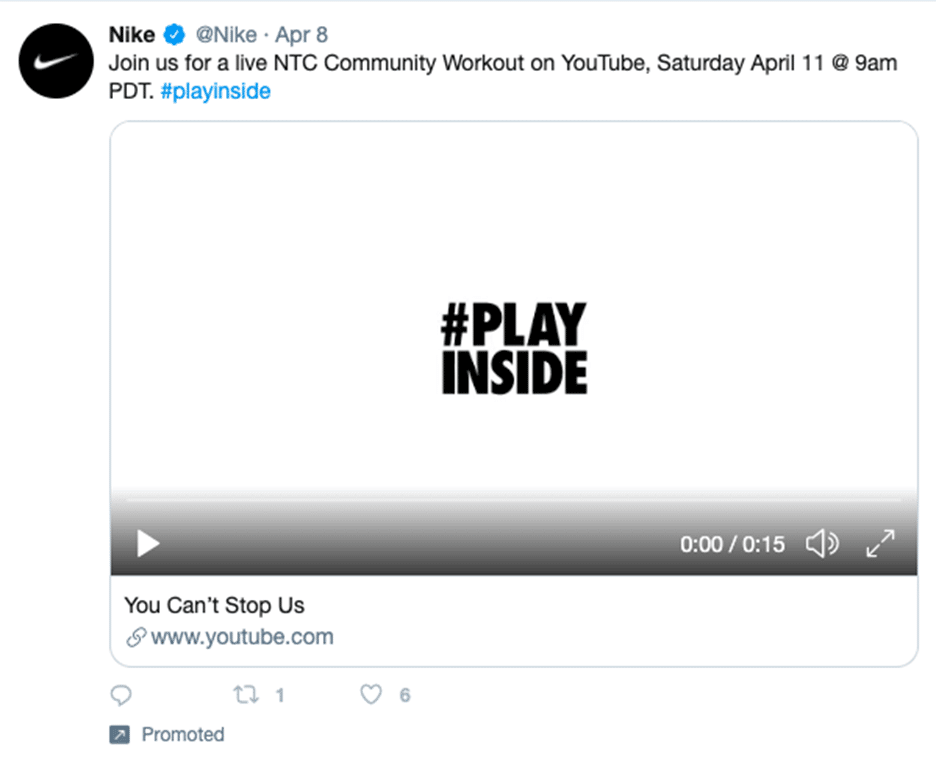Open the You Can't Stop Us card title

214,605
